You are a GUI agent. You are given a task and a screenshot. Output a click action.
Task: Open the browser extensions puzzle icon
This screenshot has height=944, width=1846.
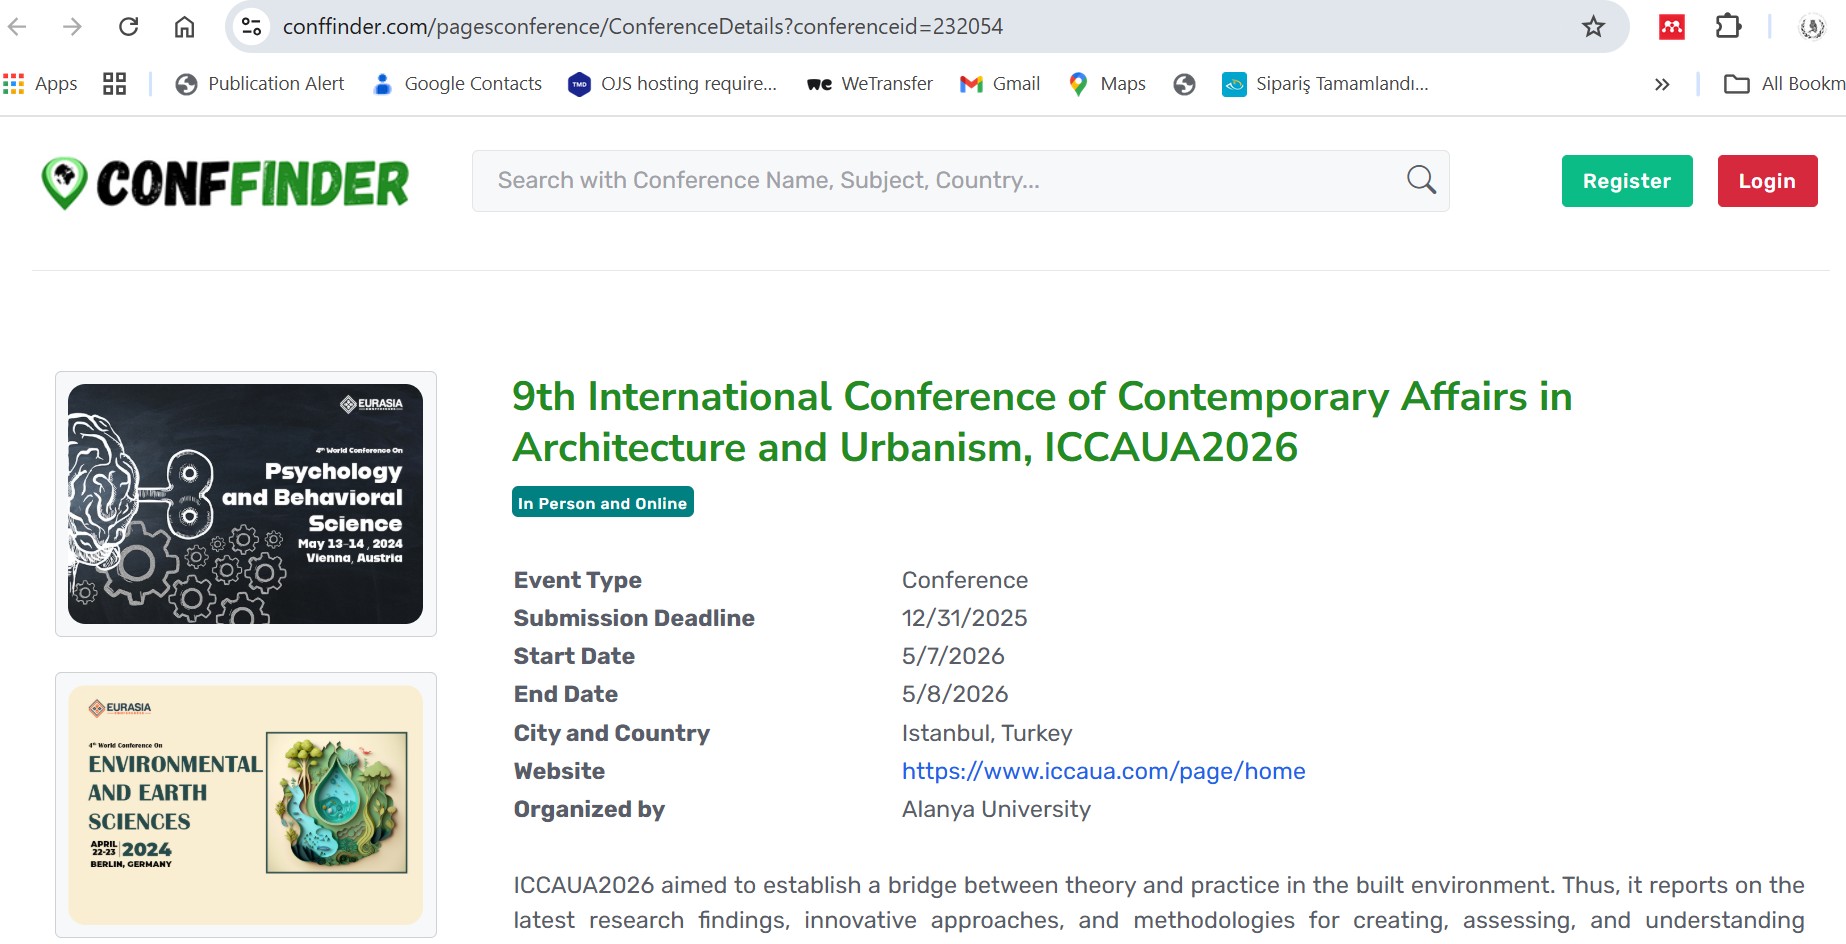click(1728, 27)
